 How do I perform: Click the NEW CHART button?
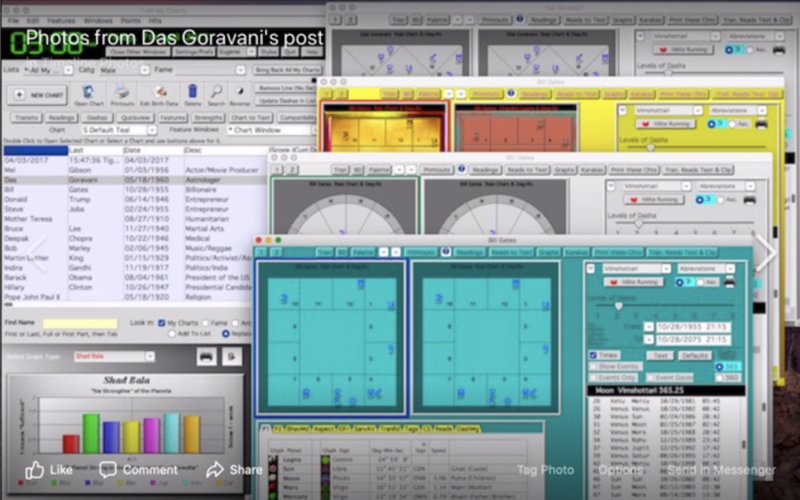[37, 94]
